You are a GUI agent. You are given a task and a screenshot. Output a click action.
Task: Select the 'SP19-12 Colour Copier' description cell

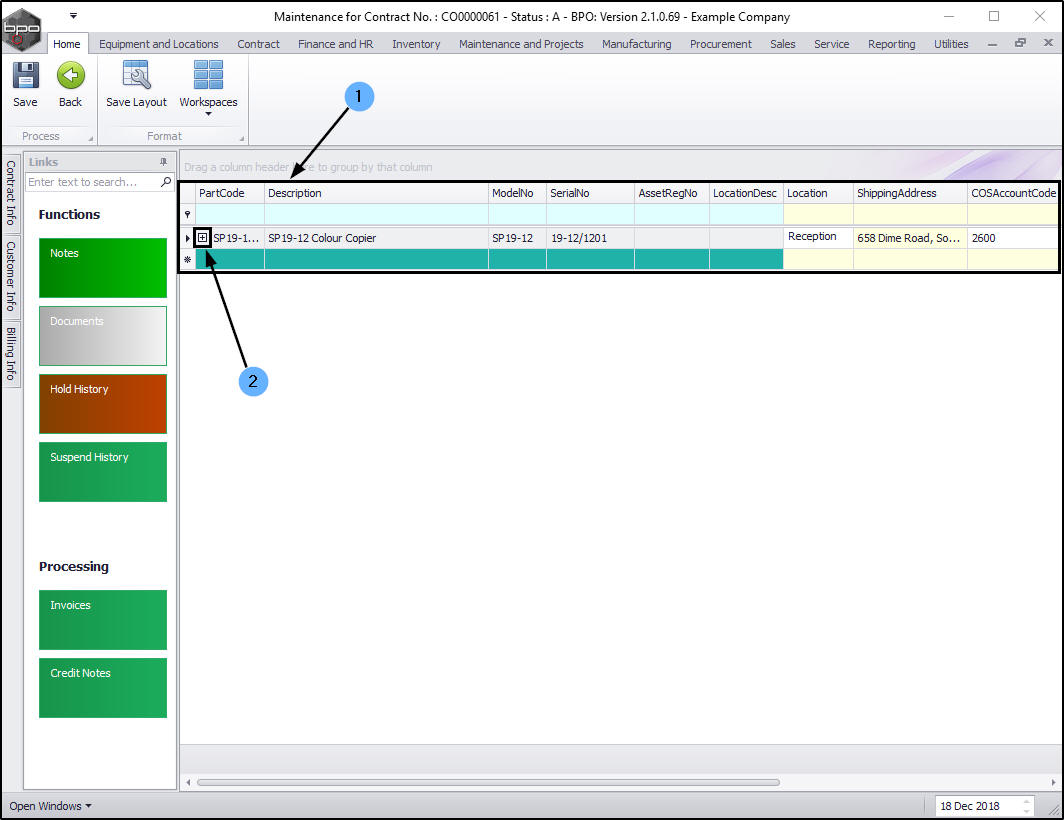click(x=377, y=238)
